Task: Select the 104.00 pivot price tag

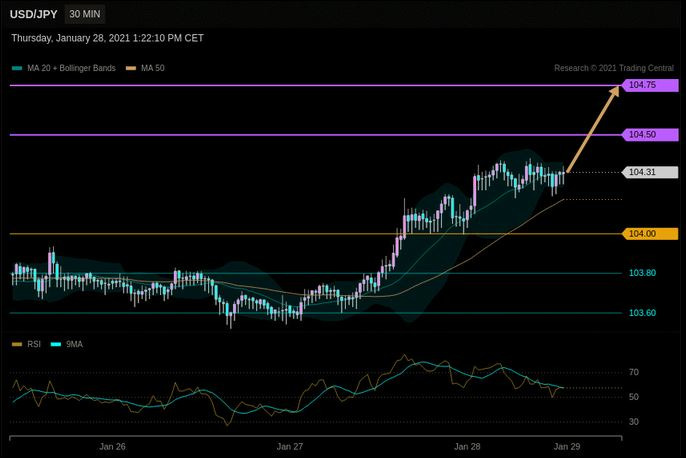Action: coord(650,234)
